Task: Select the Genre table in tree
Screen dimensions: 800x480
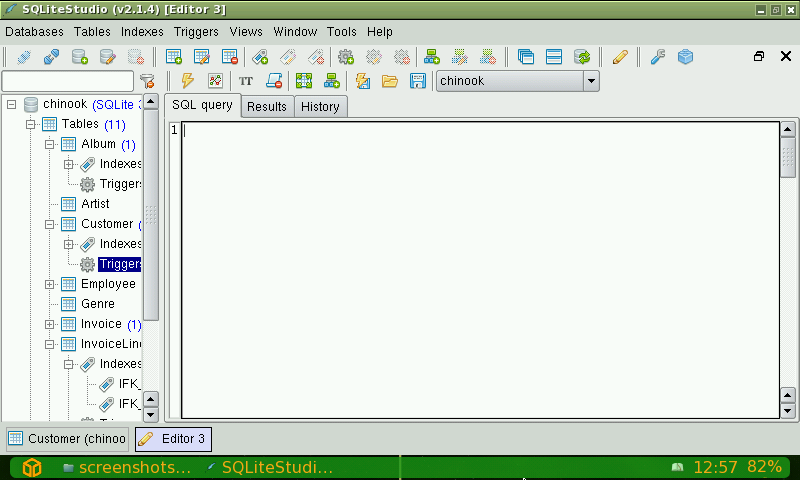Action: (x=97, y=304)
